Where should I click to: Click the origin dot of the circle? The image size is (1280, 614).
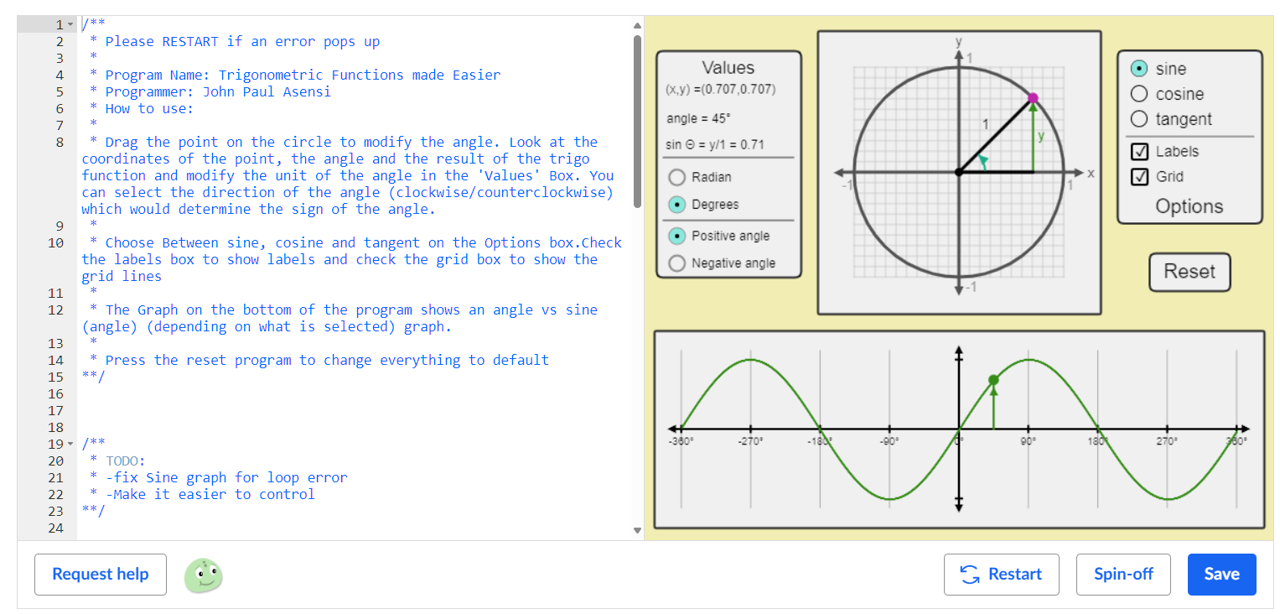[x=959, y=172]
